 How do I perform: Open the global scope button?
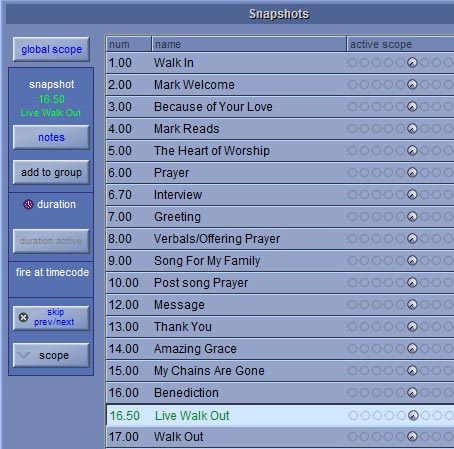point(51,49)
